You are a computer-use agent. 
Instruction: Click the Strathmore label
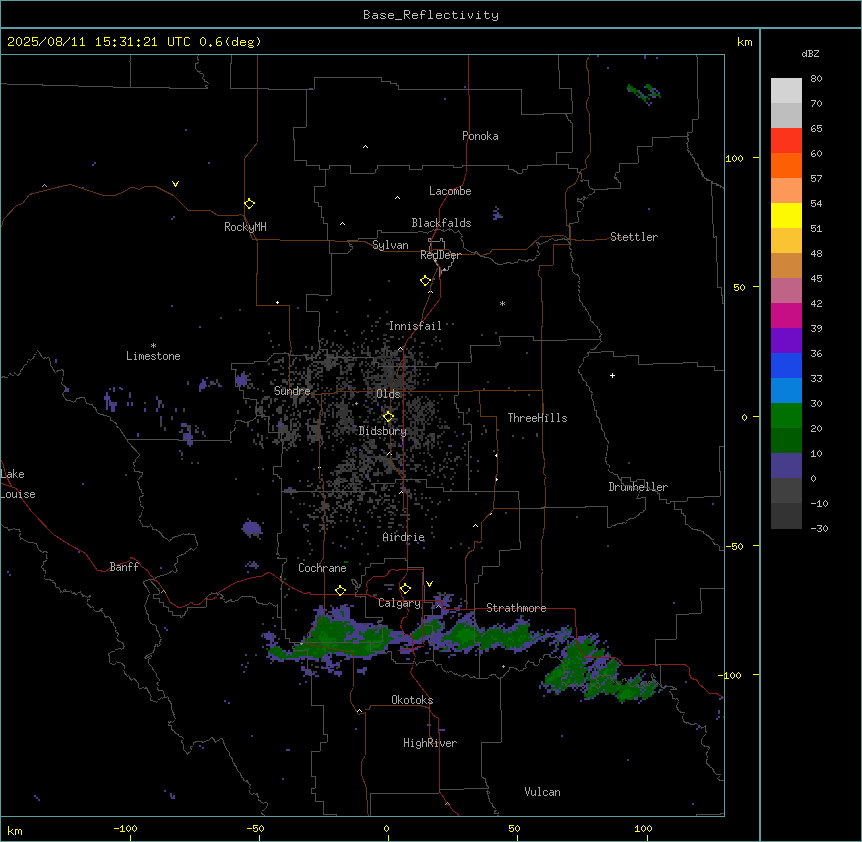point(516,608)
